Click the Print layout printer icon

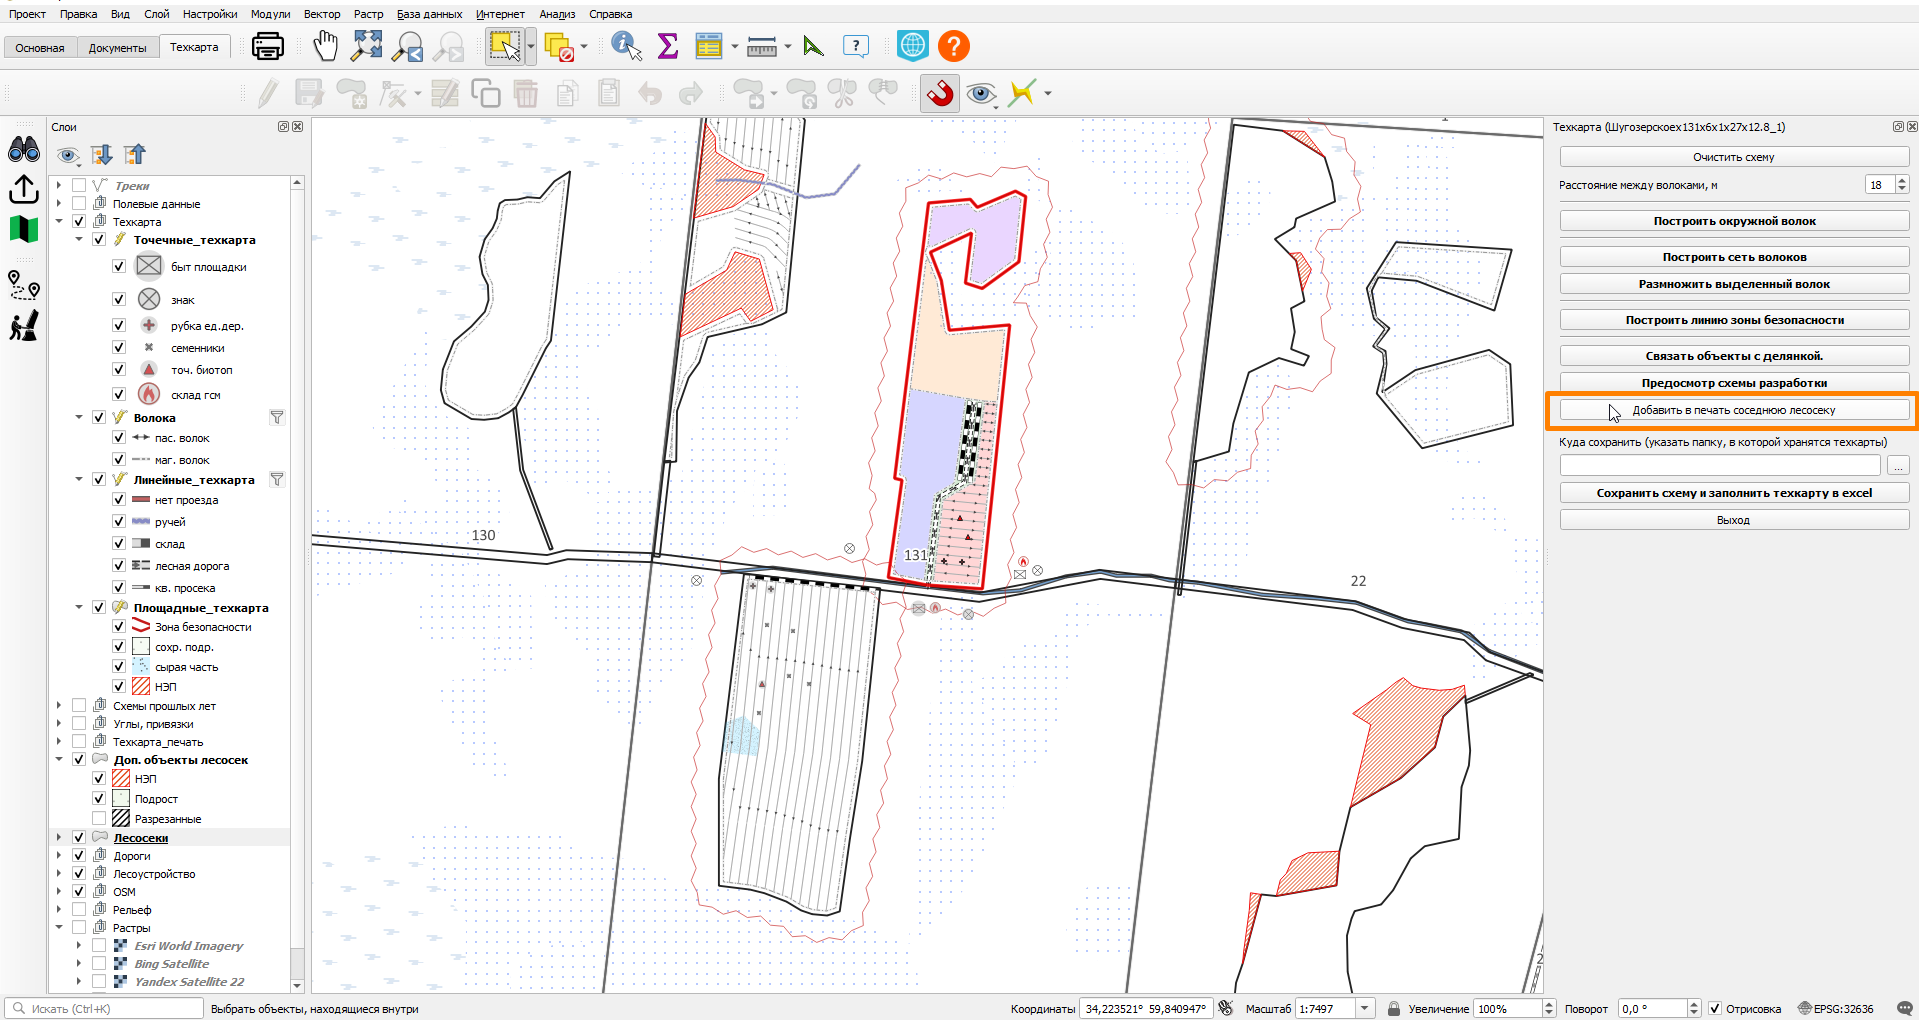coord(268,46)
